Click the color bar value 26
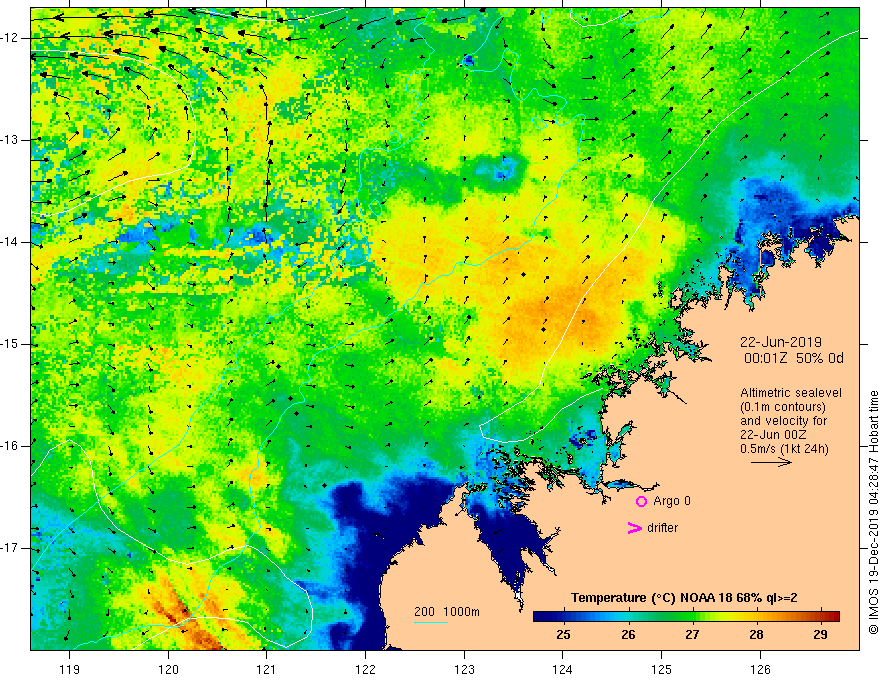The height and width of the screenshot is (680, 880). (x=628, y=635)
